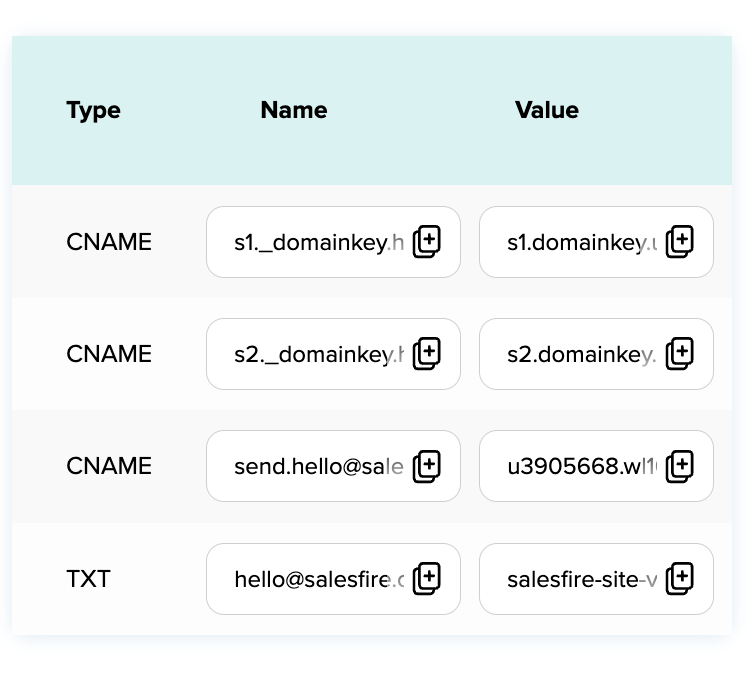Click CNAME in the send.hello row
752x692 pixels.
[x=109, y=466]
